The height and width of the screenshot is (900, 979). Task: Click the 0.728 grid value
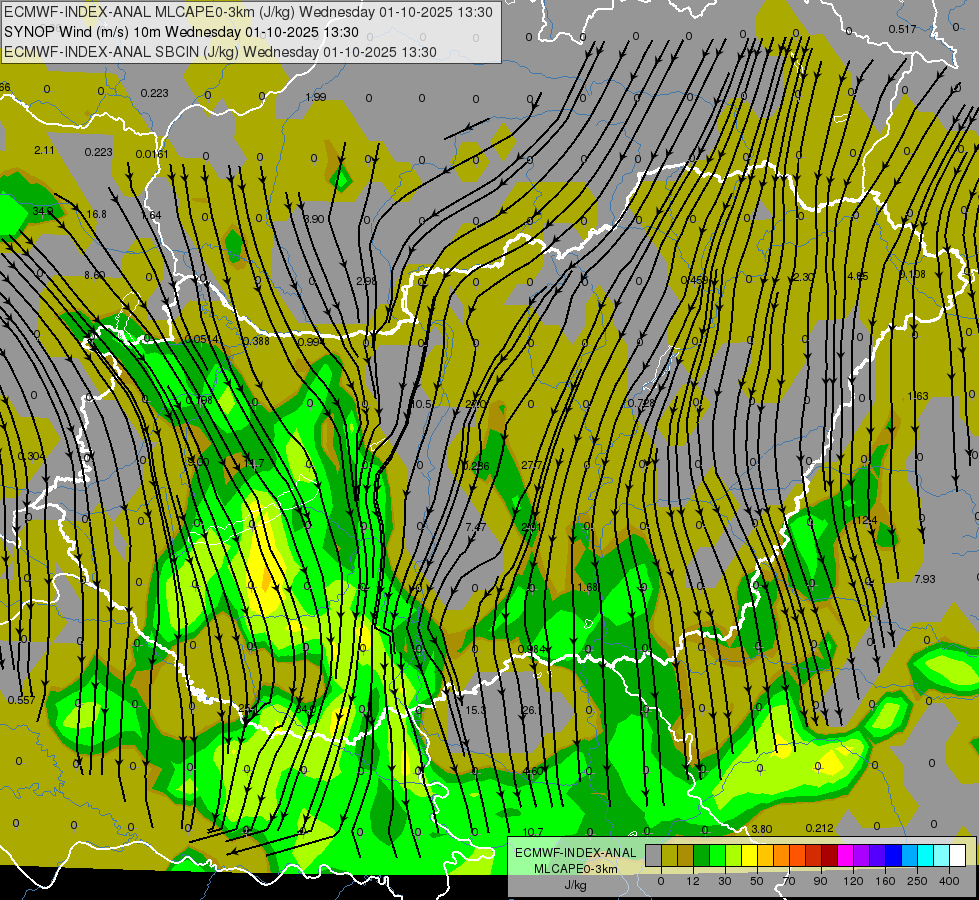coord(641,403)
